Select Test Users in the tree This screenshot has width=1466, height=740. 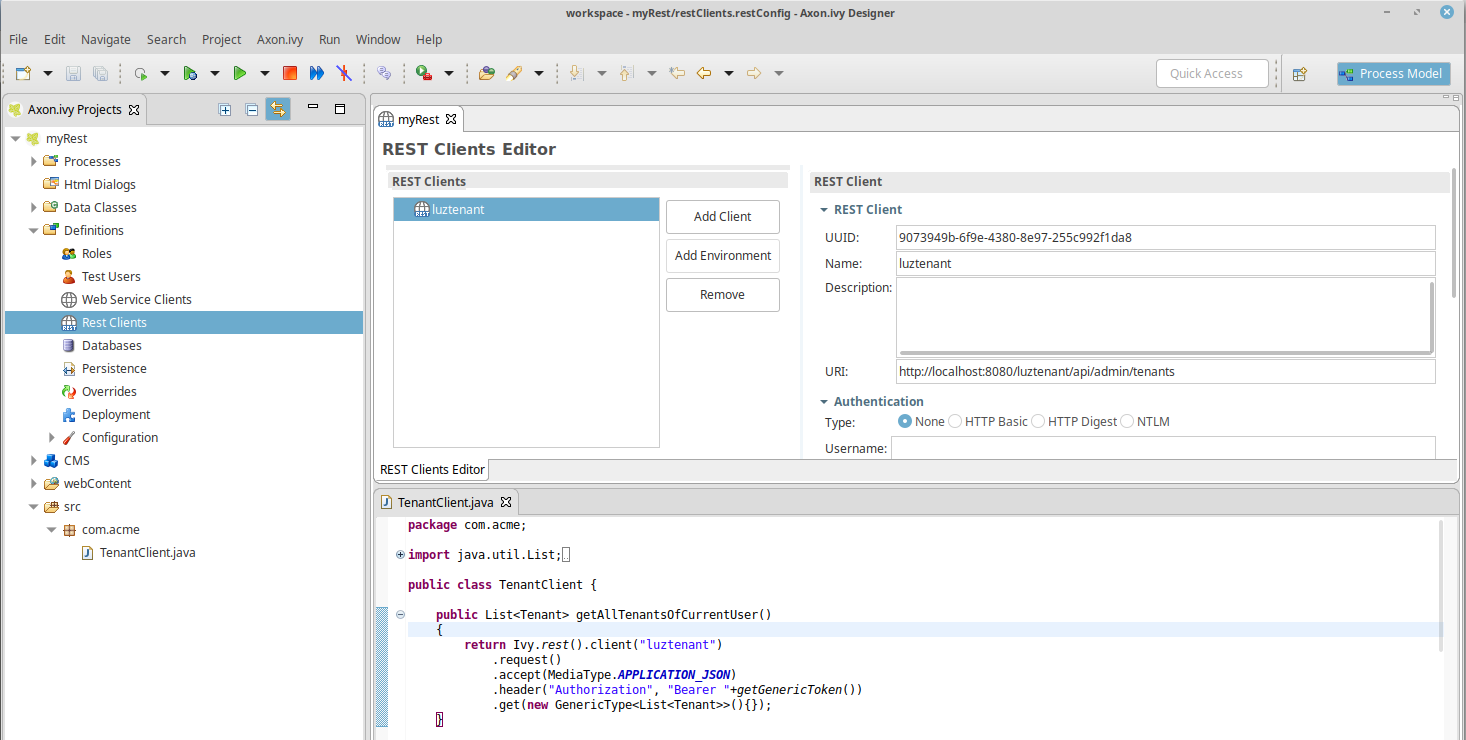coord(111,276)
